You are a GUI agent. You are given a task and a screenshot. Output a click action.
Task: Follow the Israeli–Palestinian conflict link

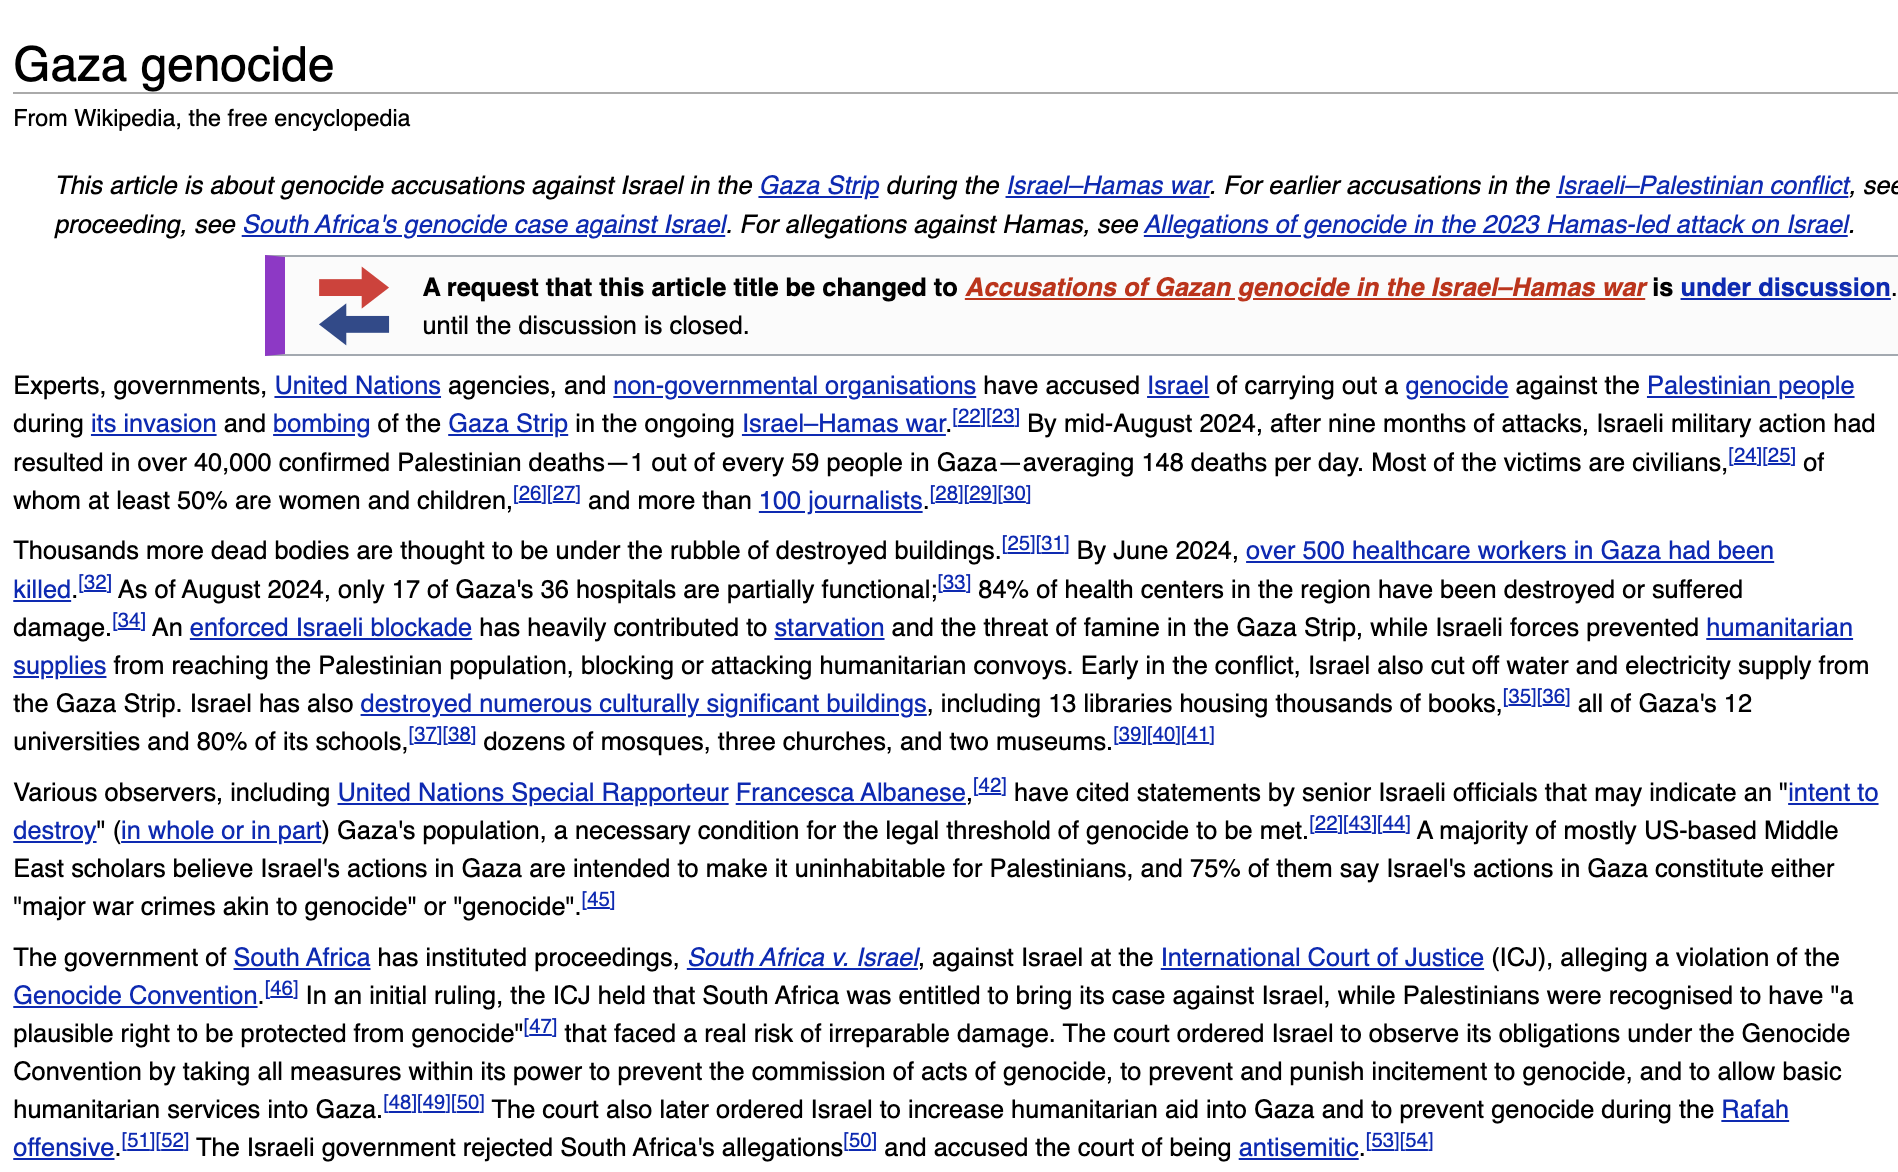click(1703, 186)
